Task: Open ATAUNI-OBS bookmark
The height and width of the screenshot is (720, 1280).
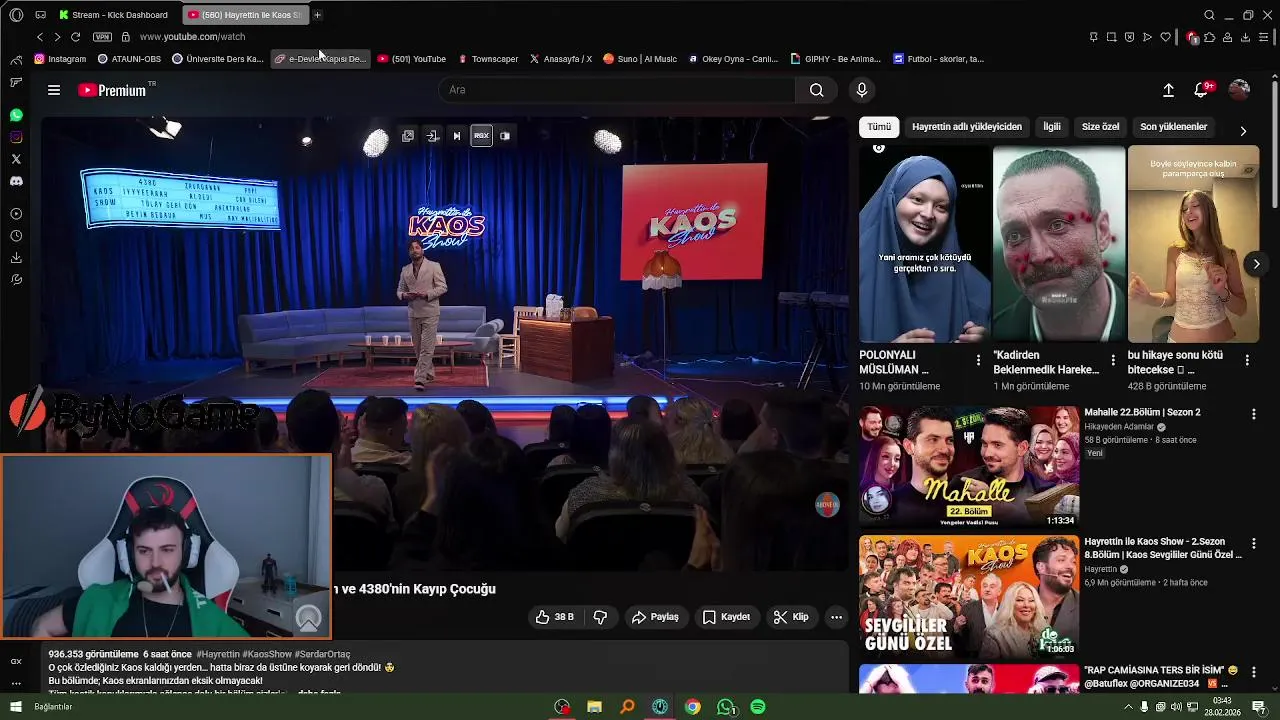Action: 129,59
